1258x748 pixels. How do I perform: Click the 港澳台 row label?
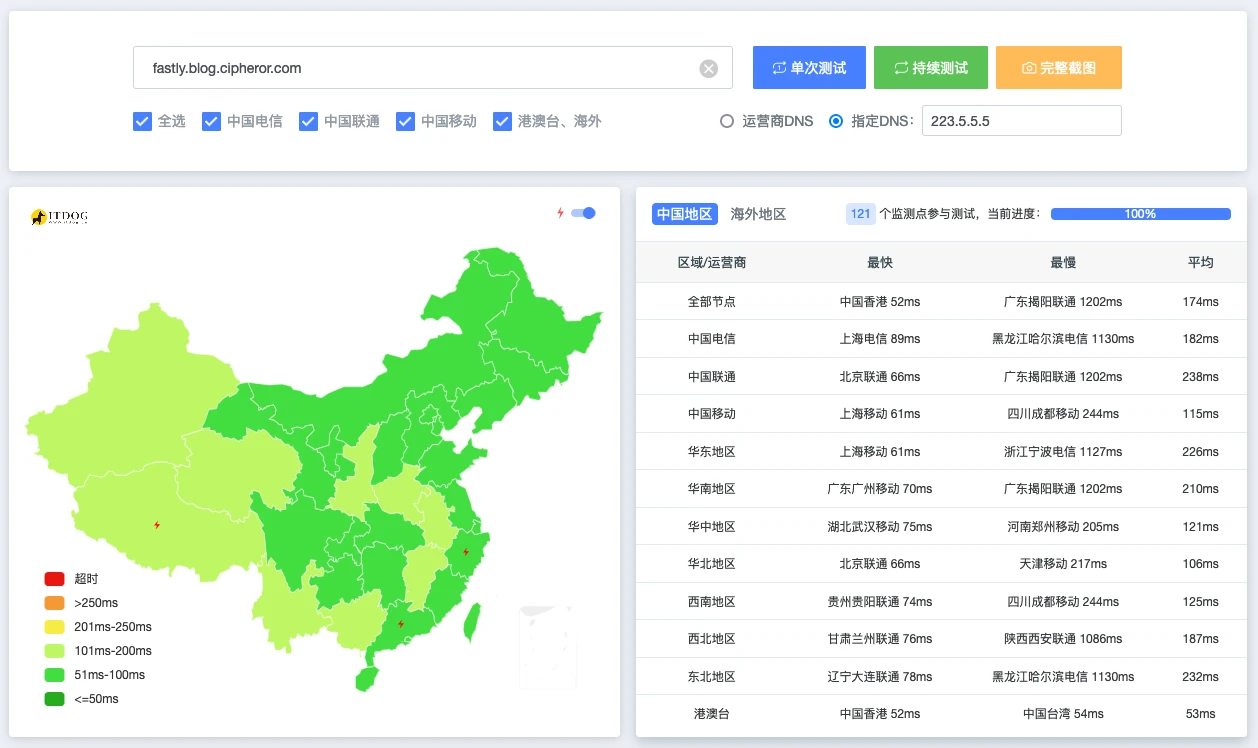712,714
